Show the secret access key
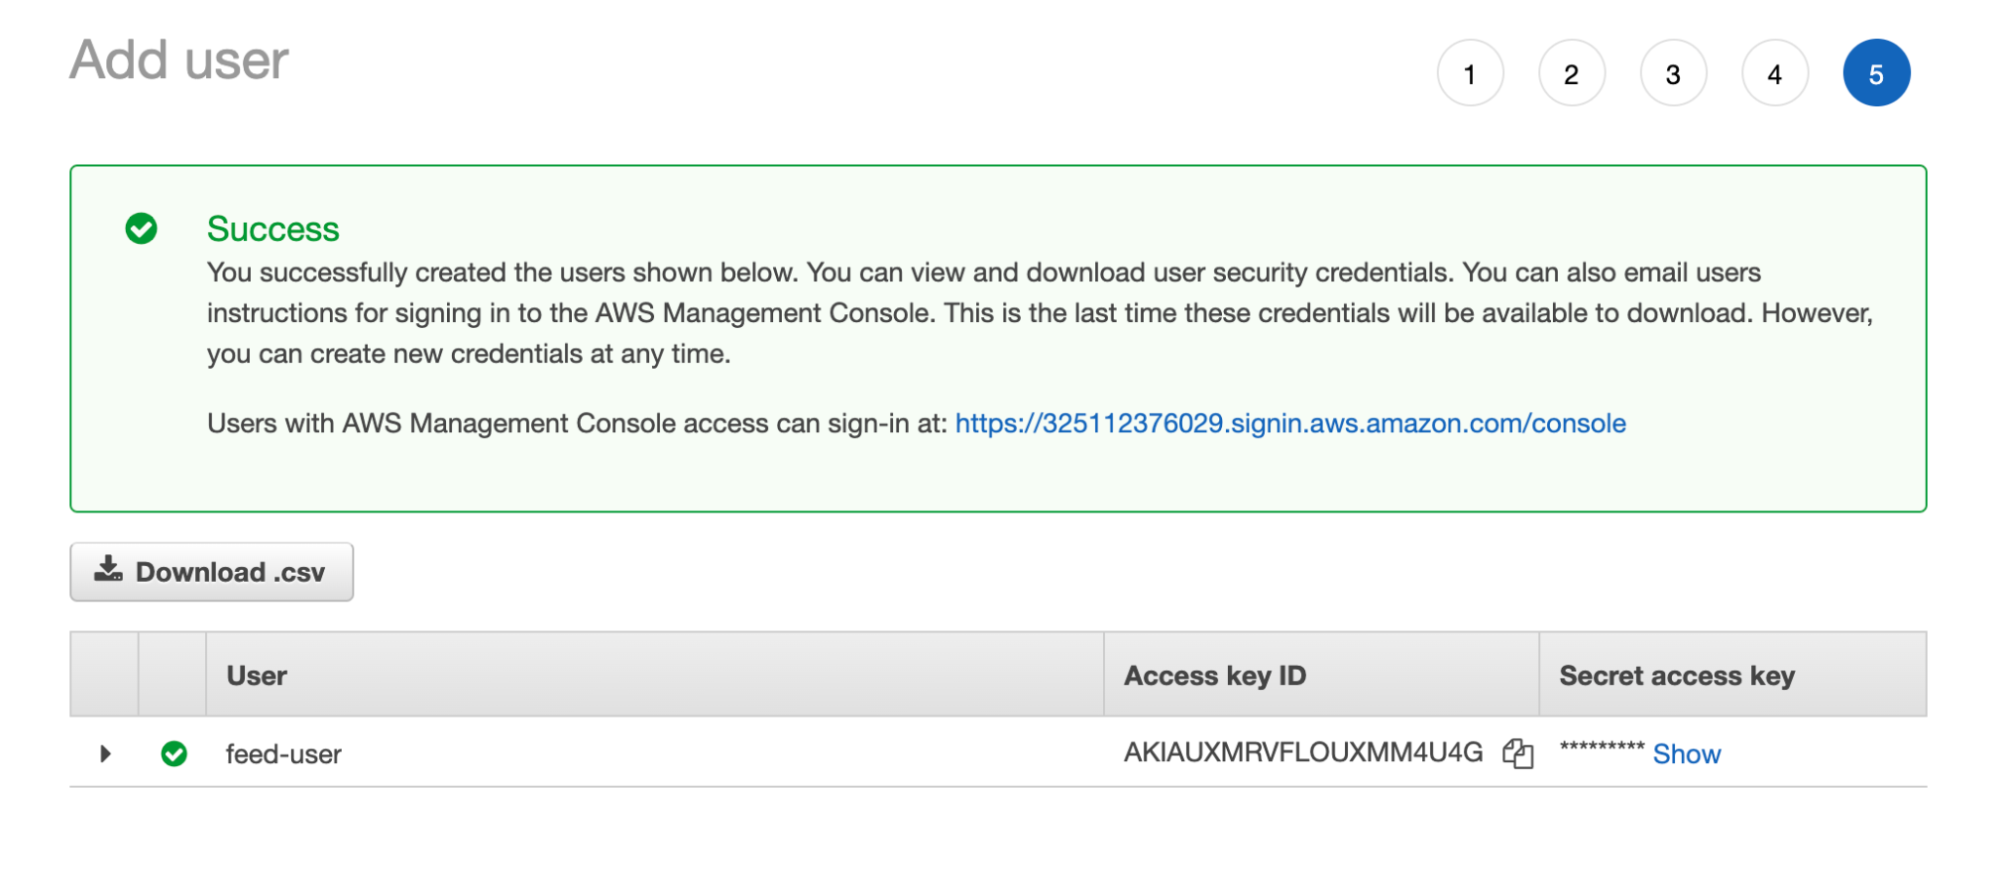The width and height of the screenshot is (1999, 877). [x=1686, y=754]
